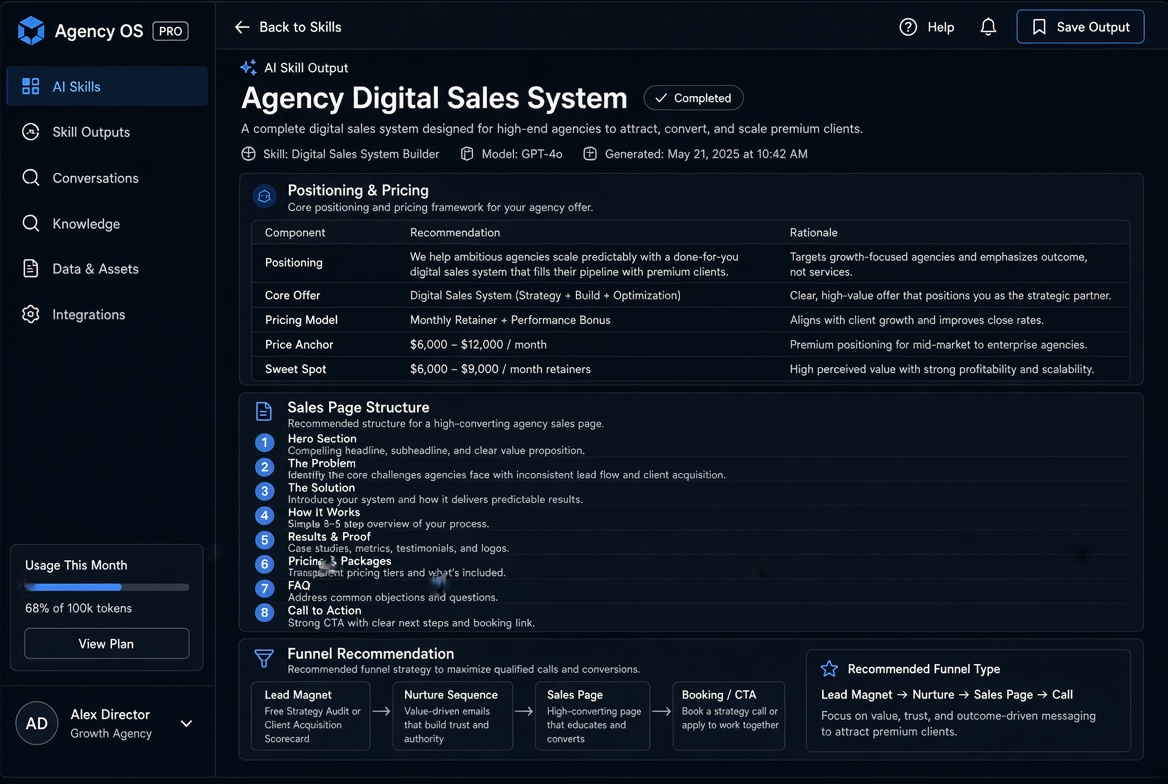Click the Knowledge magnifier icon
This screenshot has height=784, width=1168.
pos(31,223)
